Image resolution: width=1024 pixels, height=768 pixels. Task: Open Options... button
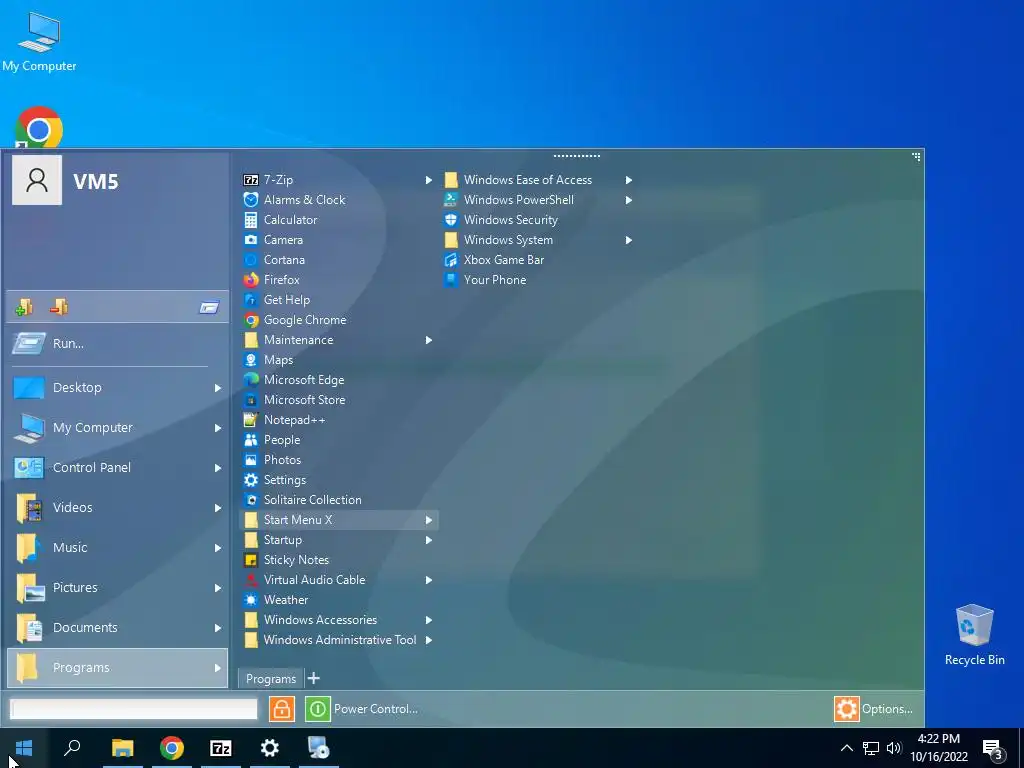(x=874, y=709)
